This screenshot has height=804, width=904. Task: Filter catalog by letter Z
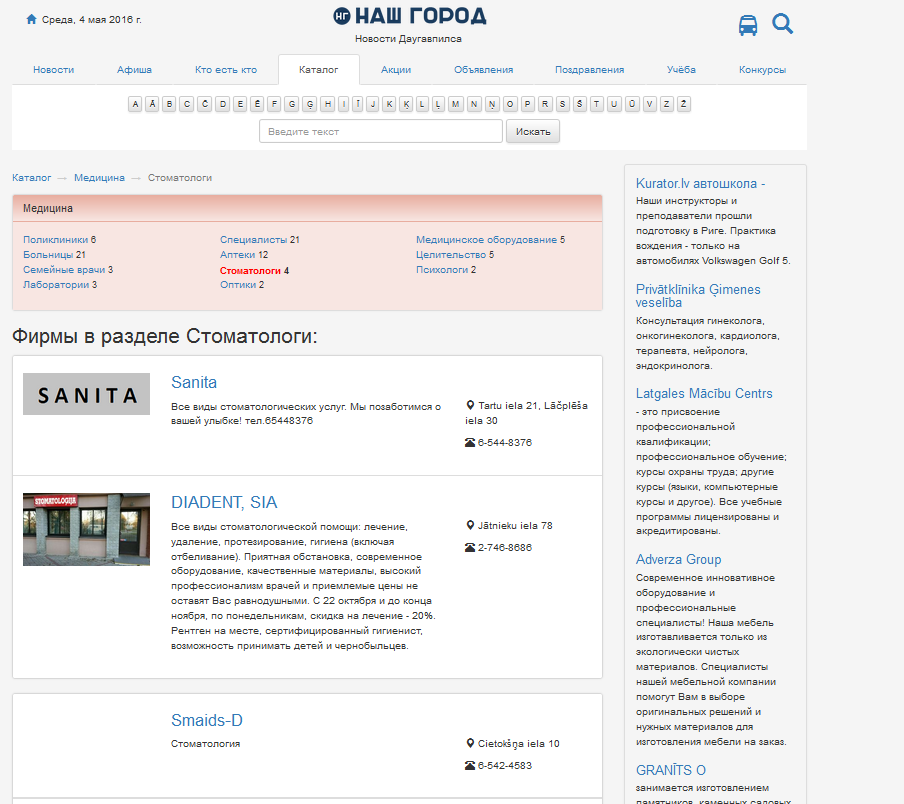667,103
